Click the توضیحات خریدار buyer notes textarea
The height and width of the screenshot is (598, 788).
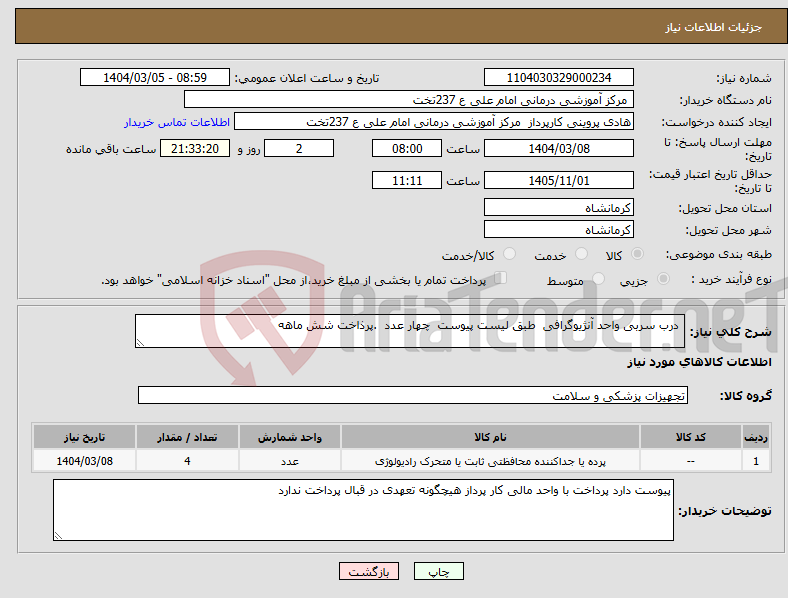[x=363, y=510]
